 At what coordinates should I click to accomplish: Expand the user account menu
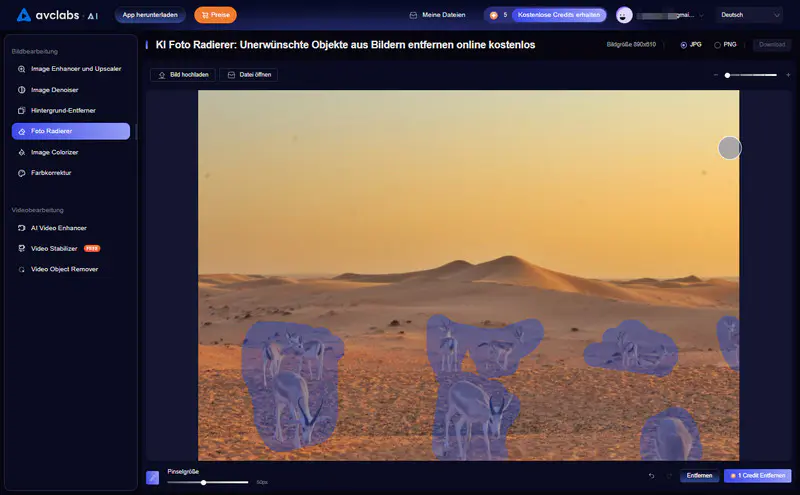(x=661, y=15)
